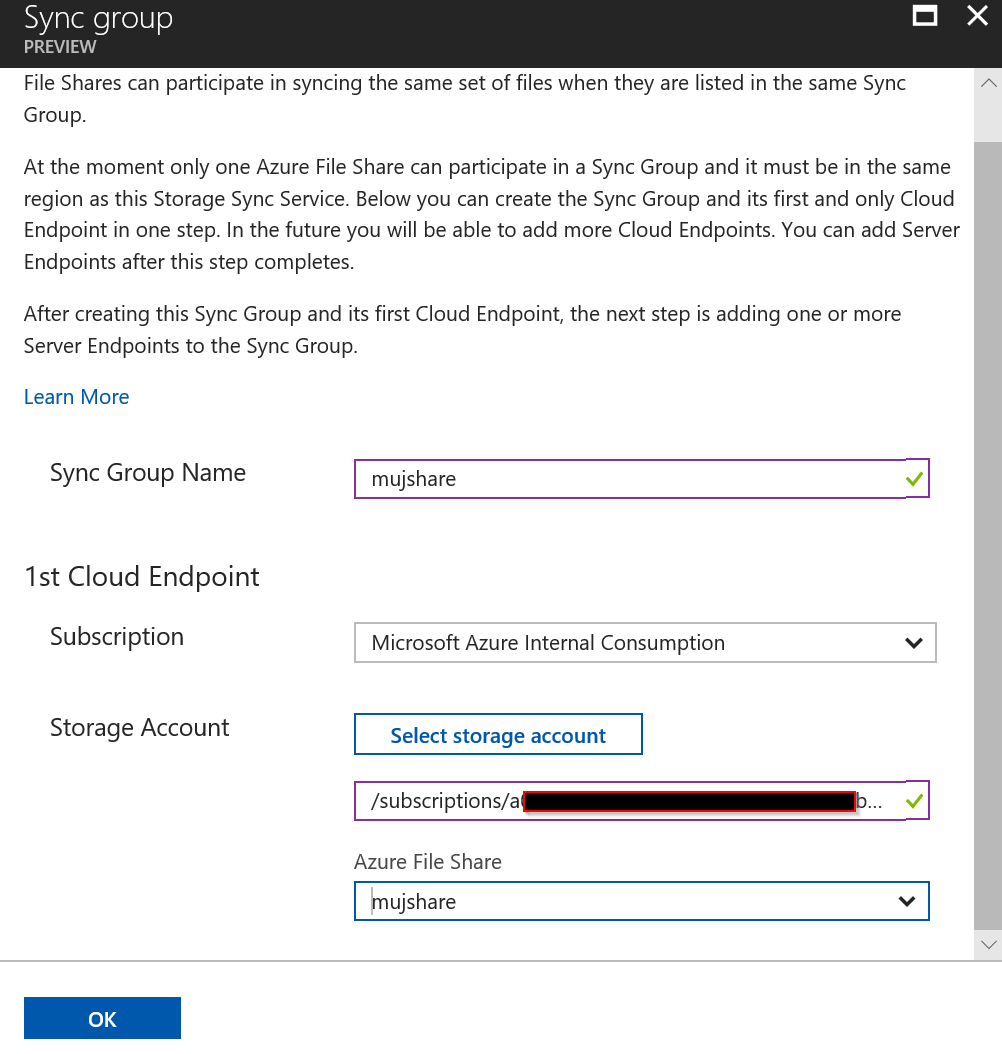Click the green checkmark in storage path field
The image size is (1002, 1054).
[x=914, y=801]
